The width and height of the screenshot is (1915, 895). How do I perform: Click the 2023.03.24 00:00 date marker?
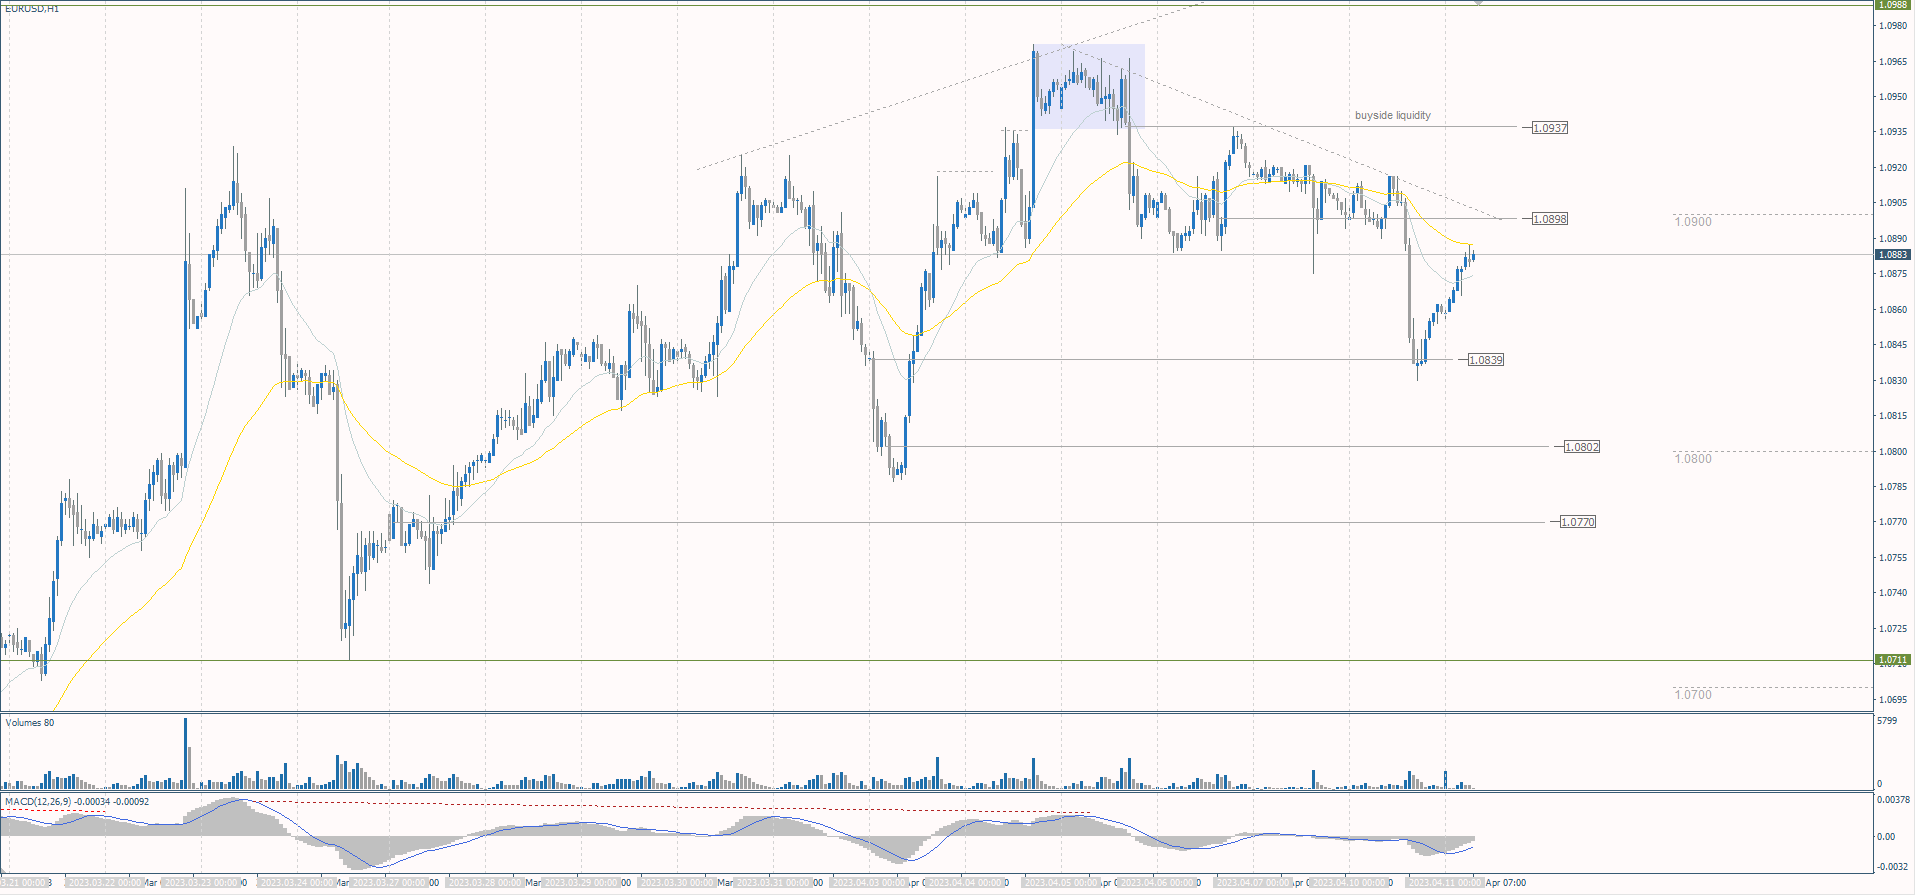[298, 883]
